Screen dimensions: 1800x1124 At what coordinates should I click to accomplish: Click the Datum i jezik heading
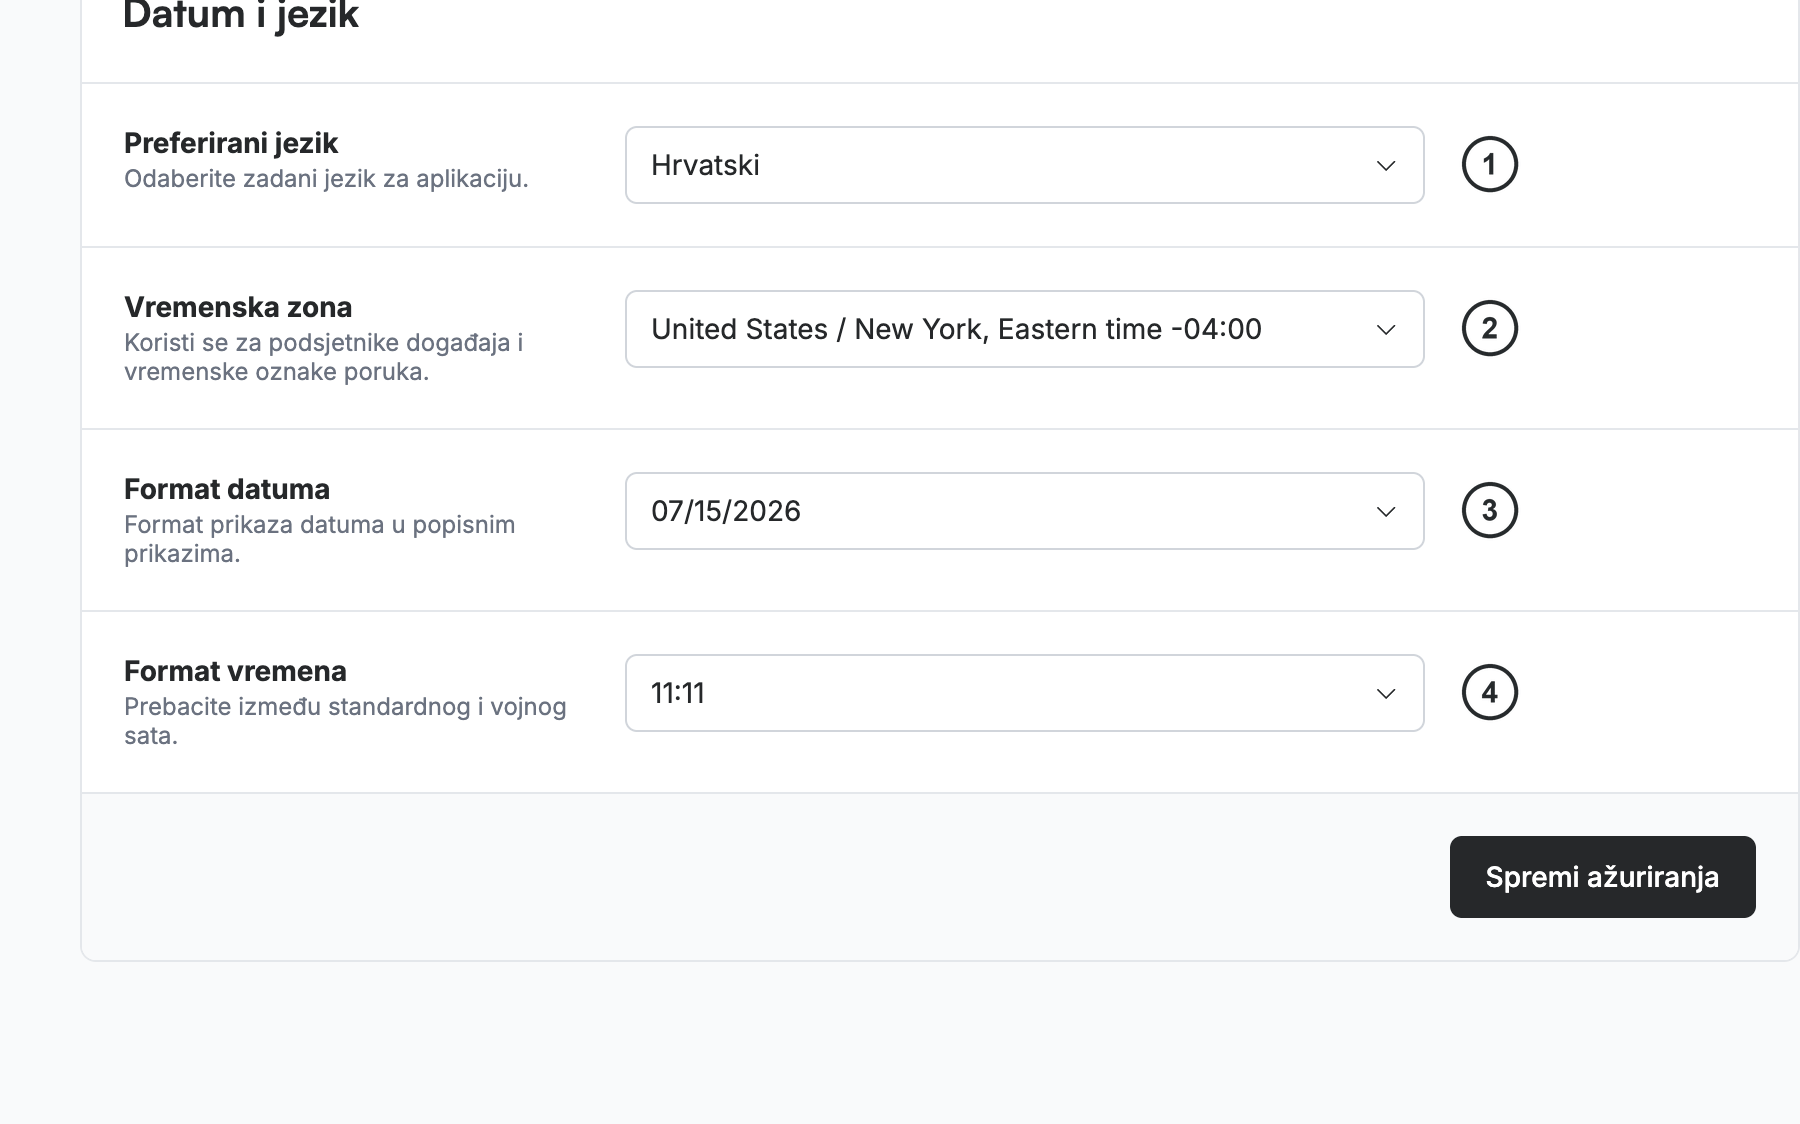click(x=240, y=14)
